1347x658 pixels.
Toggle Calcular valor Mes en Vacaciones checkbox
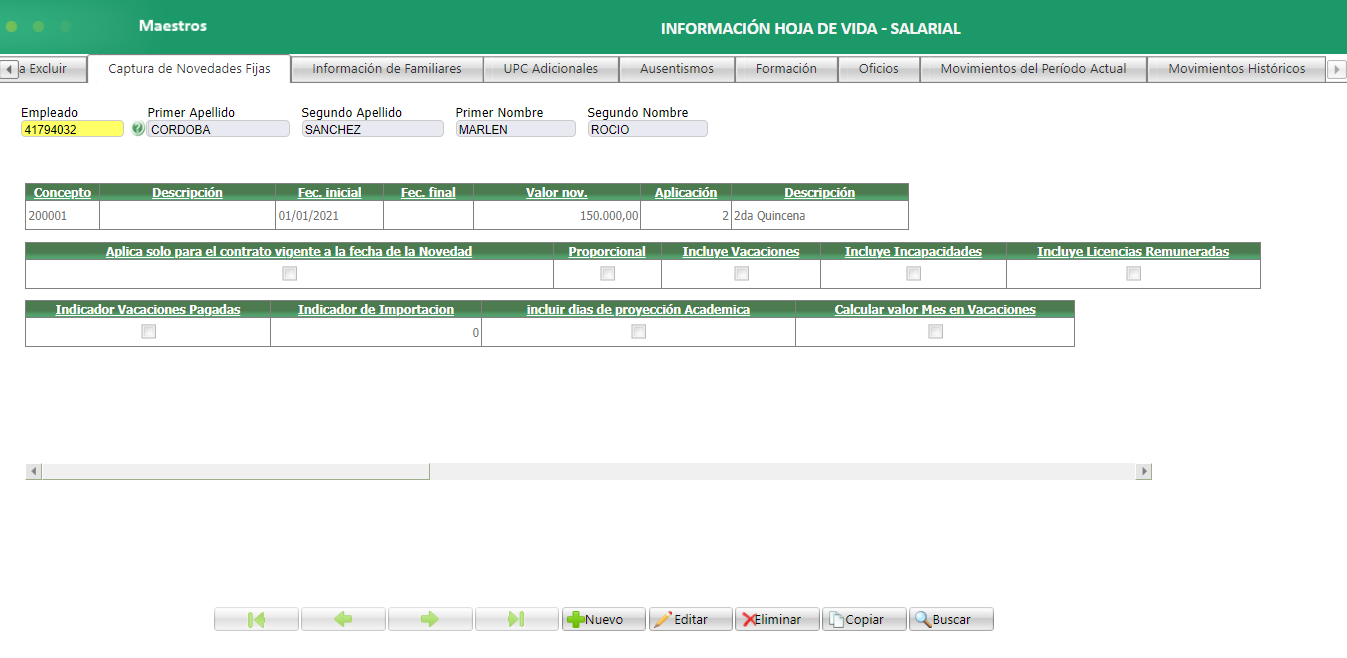935,332
